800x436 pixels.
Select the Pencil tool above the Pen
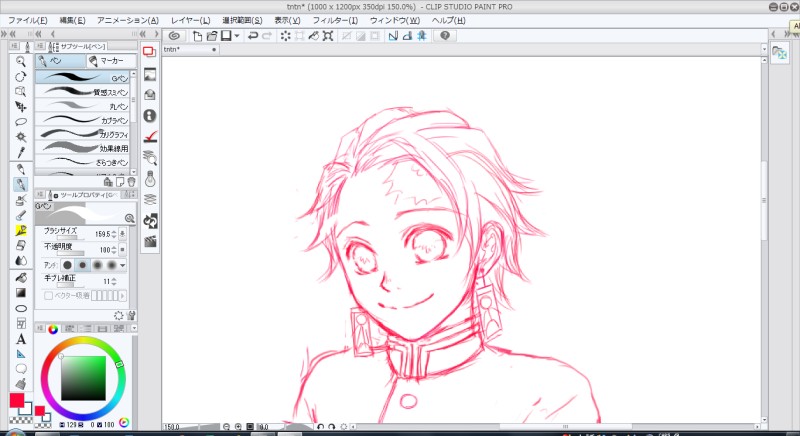pyautogui.click(x=20, y=169)
